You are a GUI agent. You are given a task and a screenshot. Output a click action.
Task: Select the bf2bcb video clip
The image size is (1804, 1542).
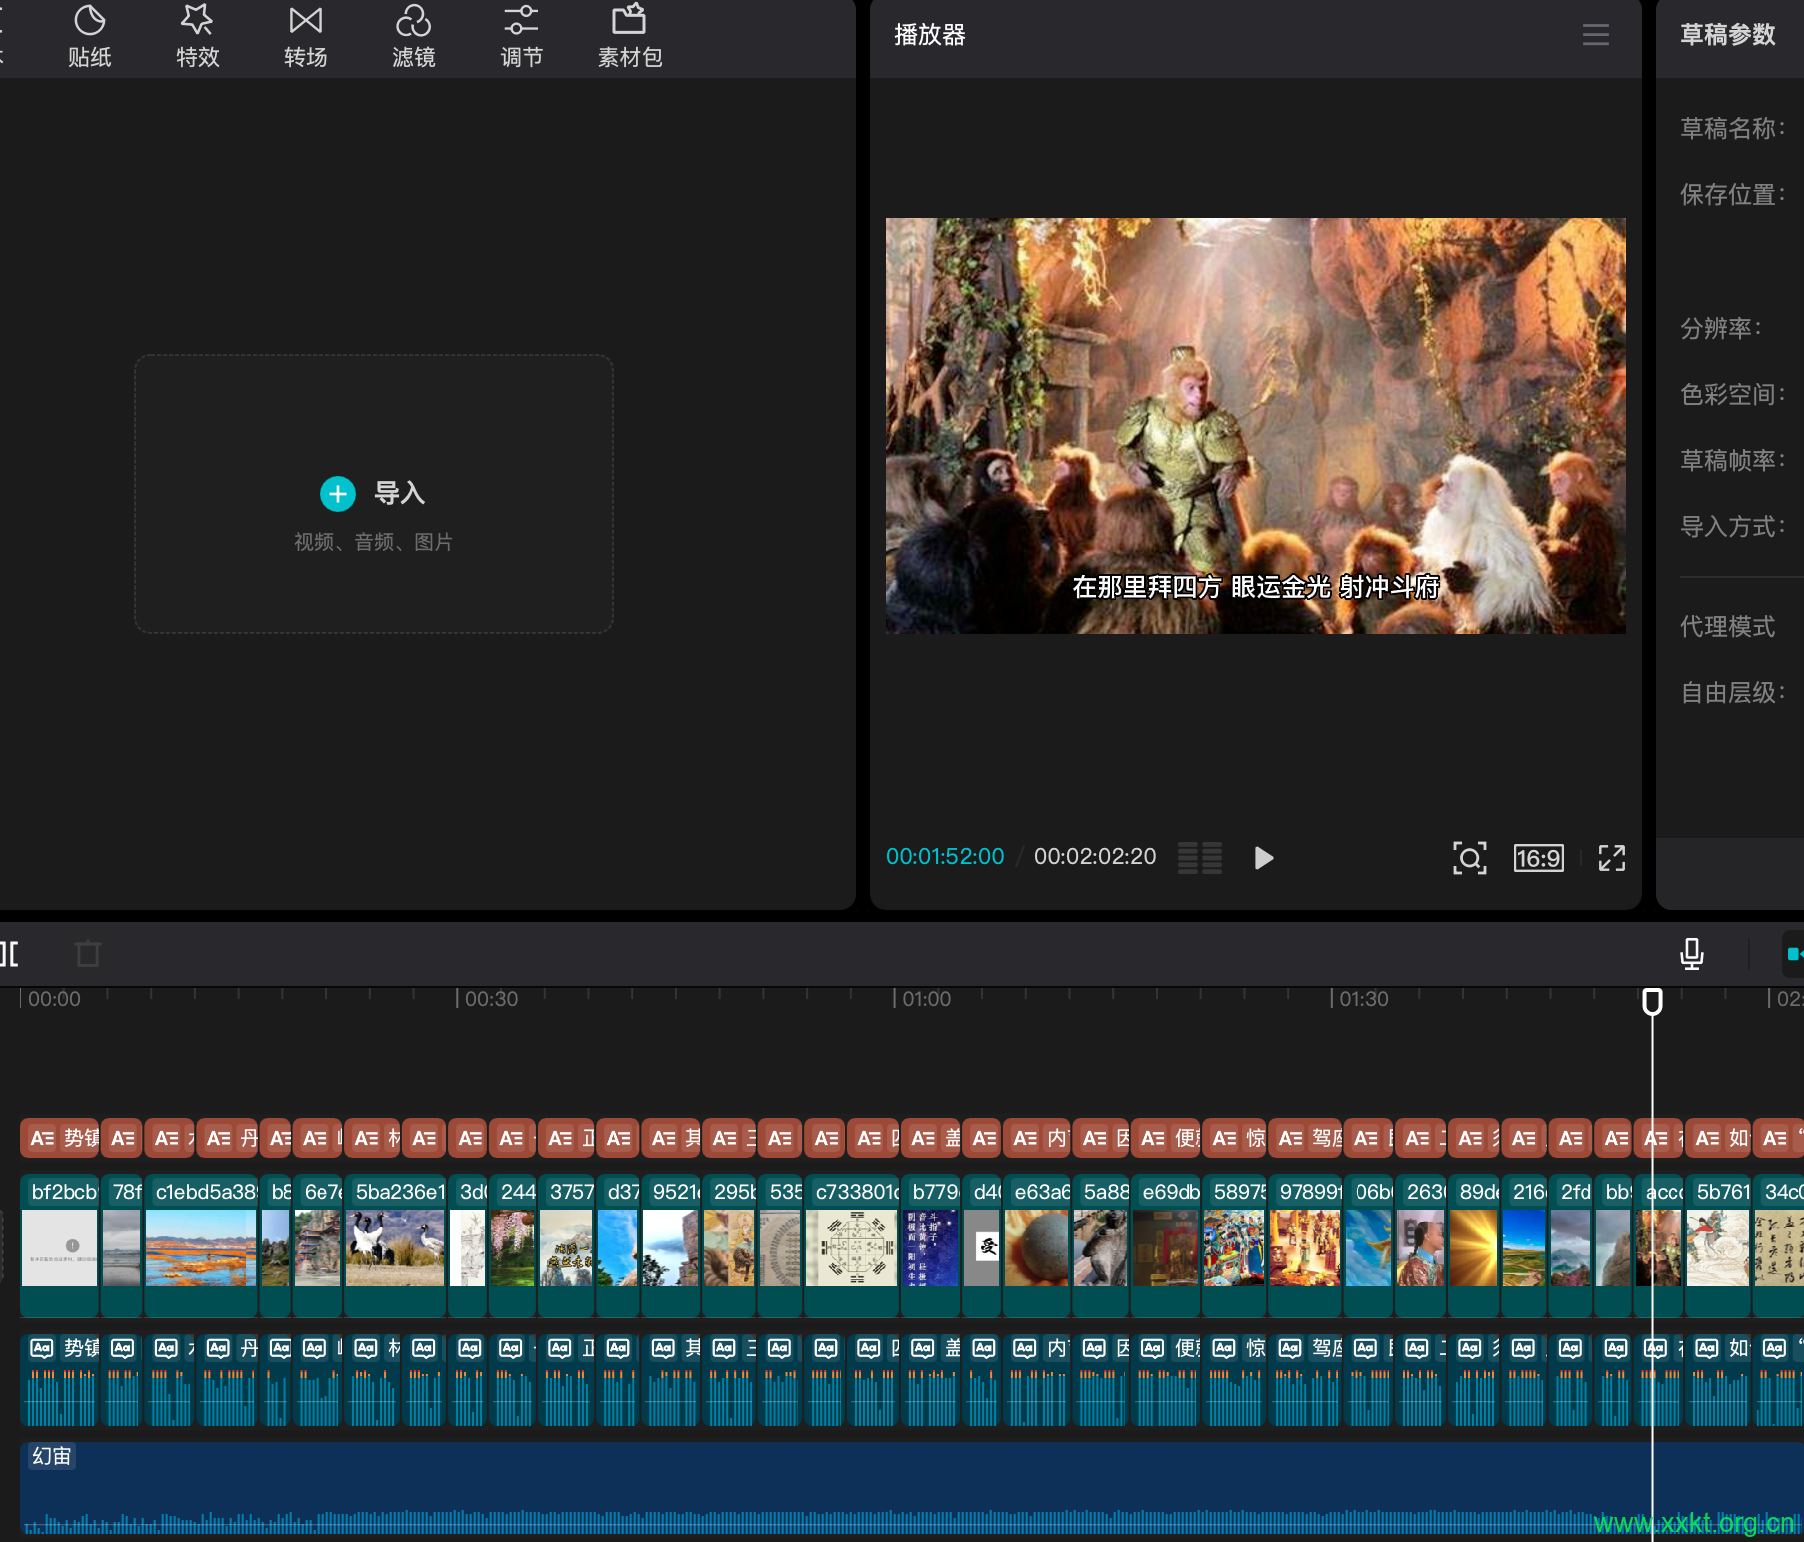pyautogui.click(x=60, y=1244)
